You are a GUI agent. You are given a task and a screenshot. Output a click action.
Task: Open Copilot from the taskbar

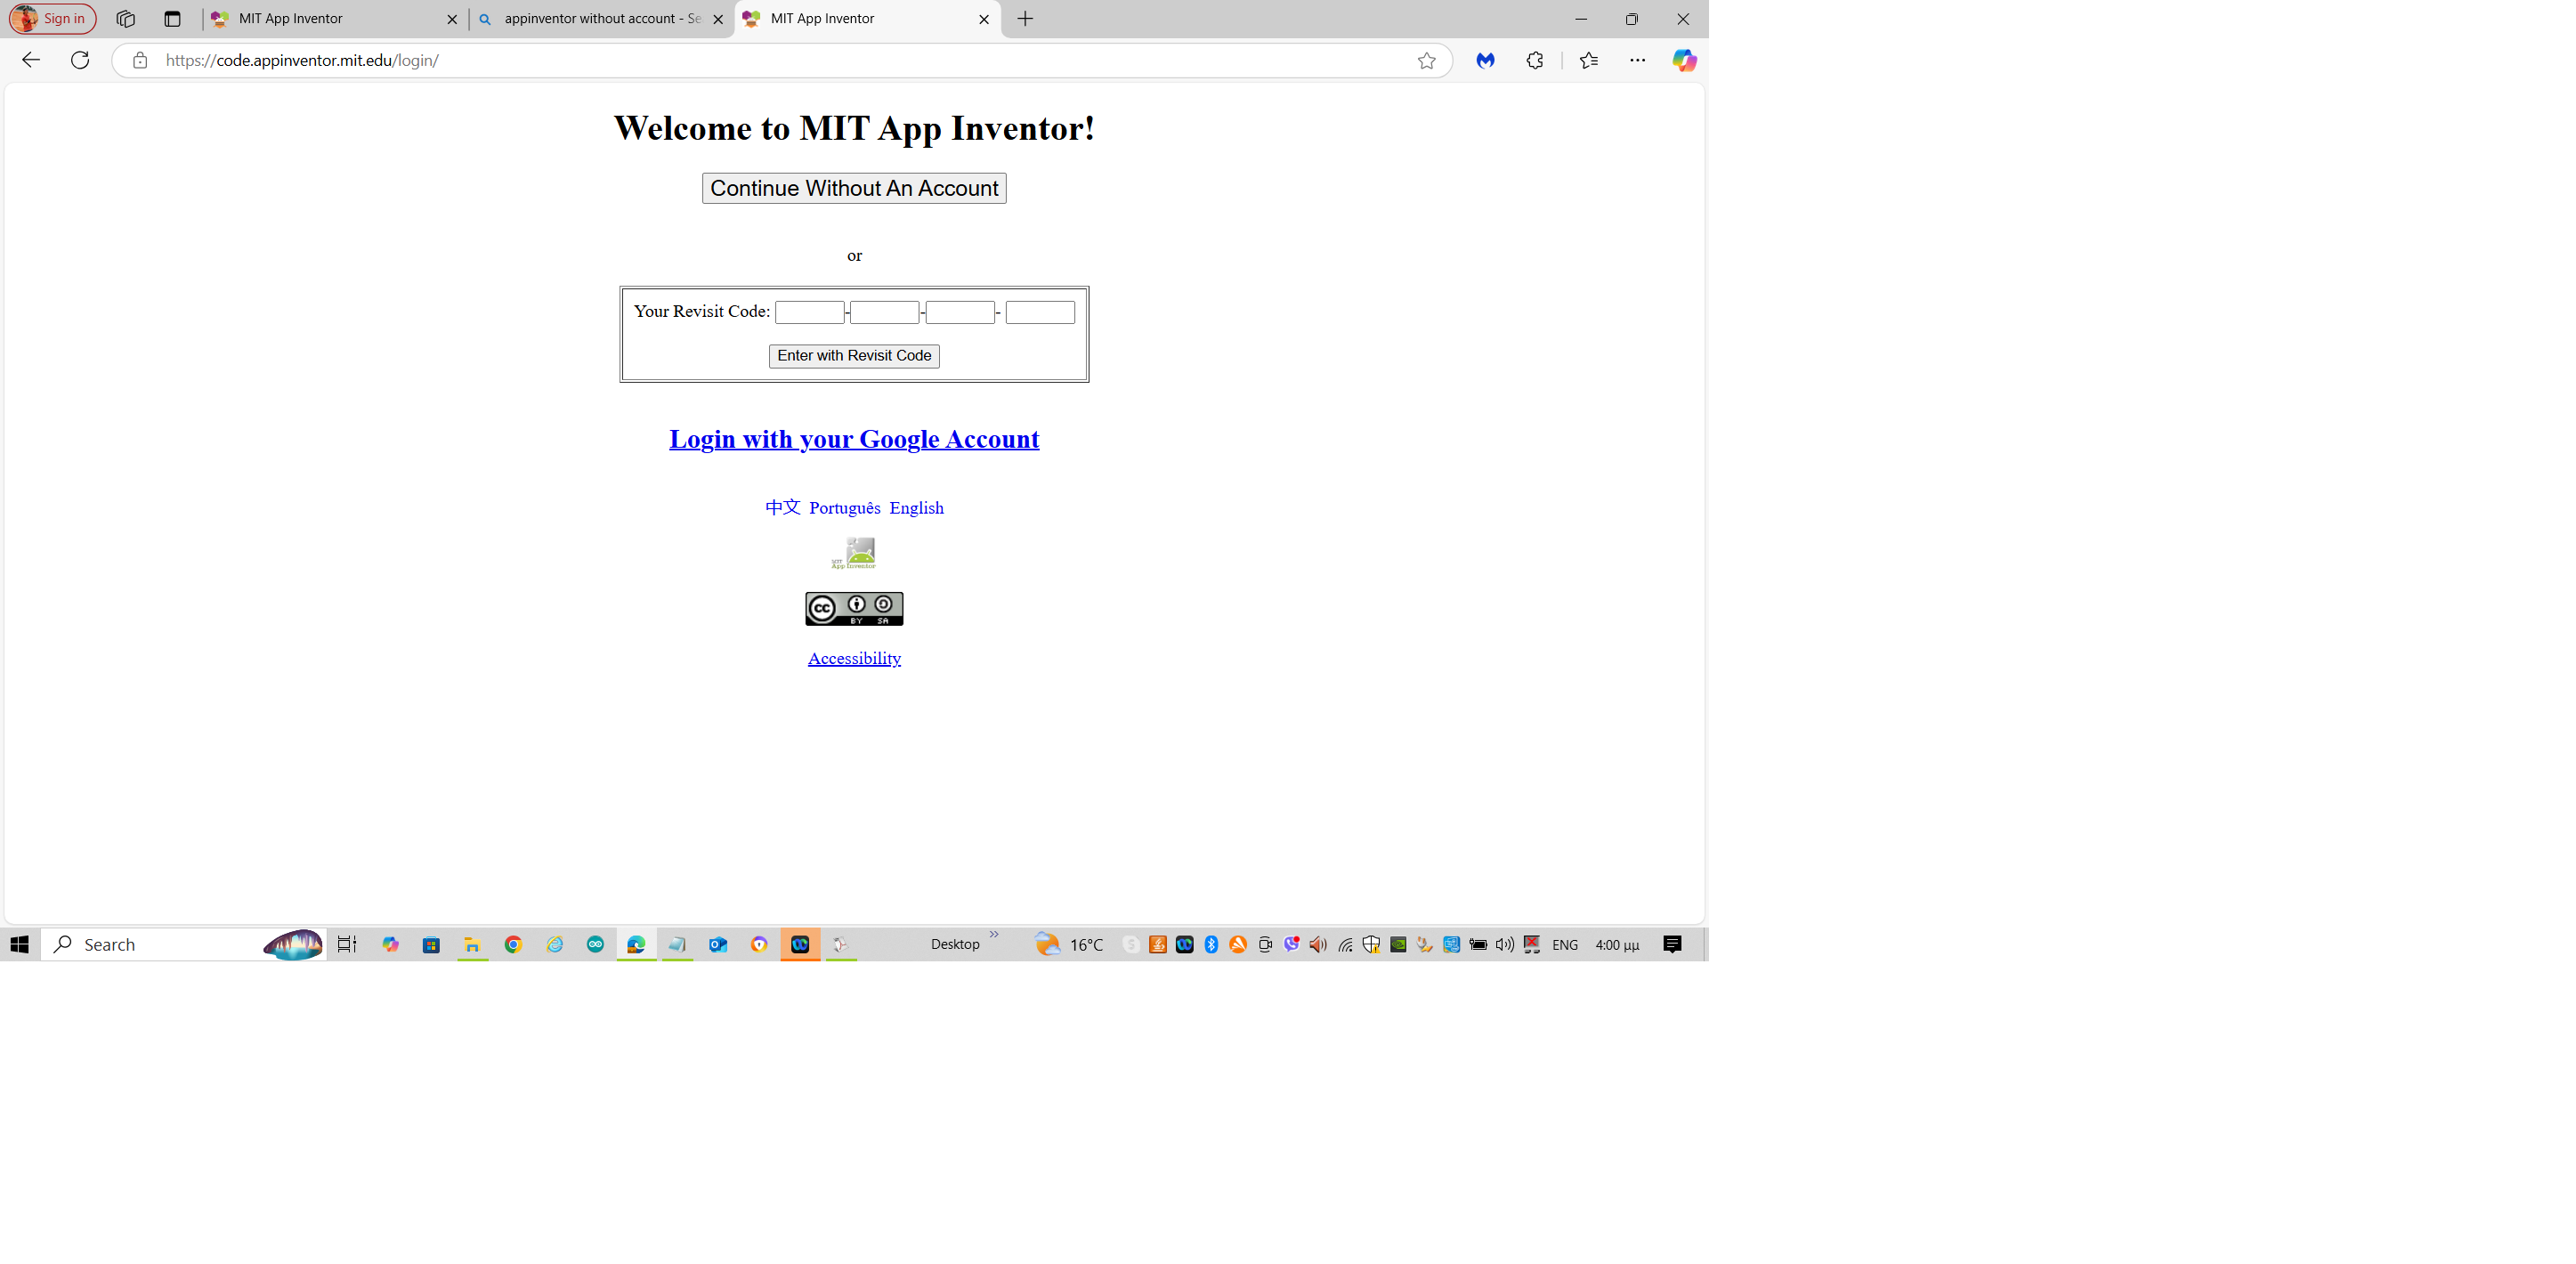390,944
